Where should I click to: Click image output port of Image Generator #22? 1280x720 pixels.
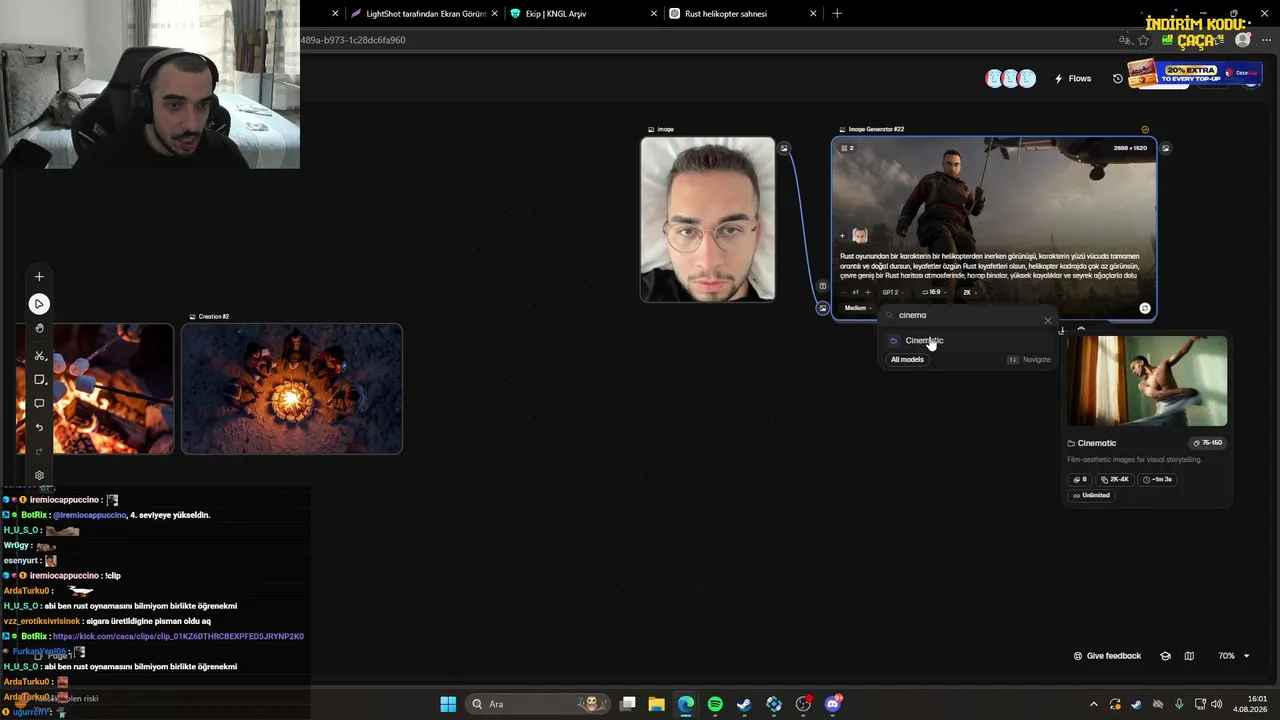(x=1165, y=148)
